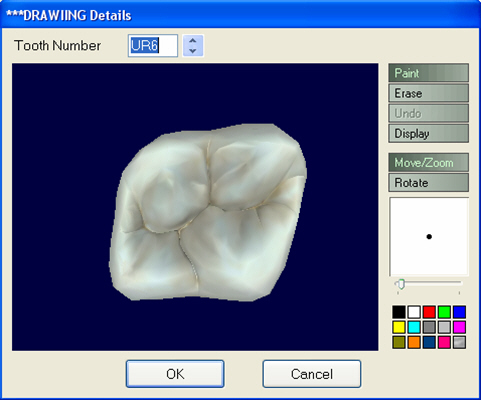This screenshot has width=481, height=400.
Task: Click the Cancel button
Action: pos(312,374)
